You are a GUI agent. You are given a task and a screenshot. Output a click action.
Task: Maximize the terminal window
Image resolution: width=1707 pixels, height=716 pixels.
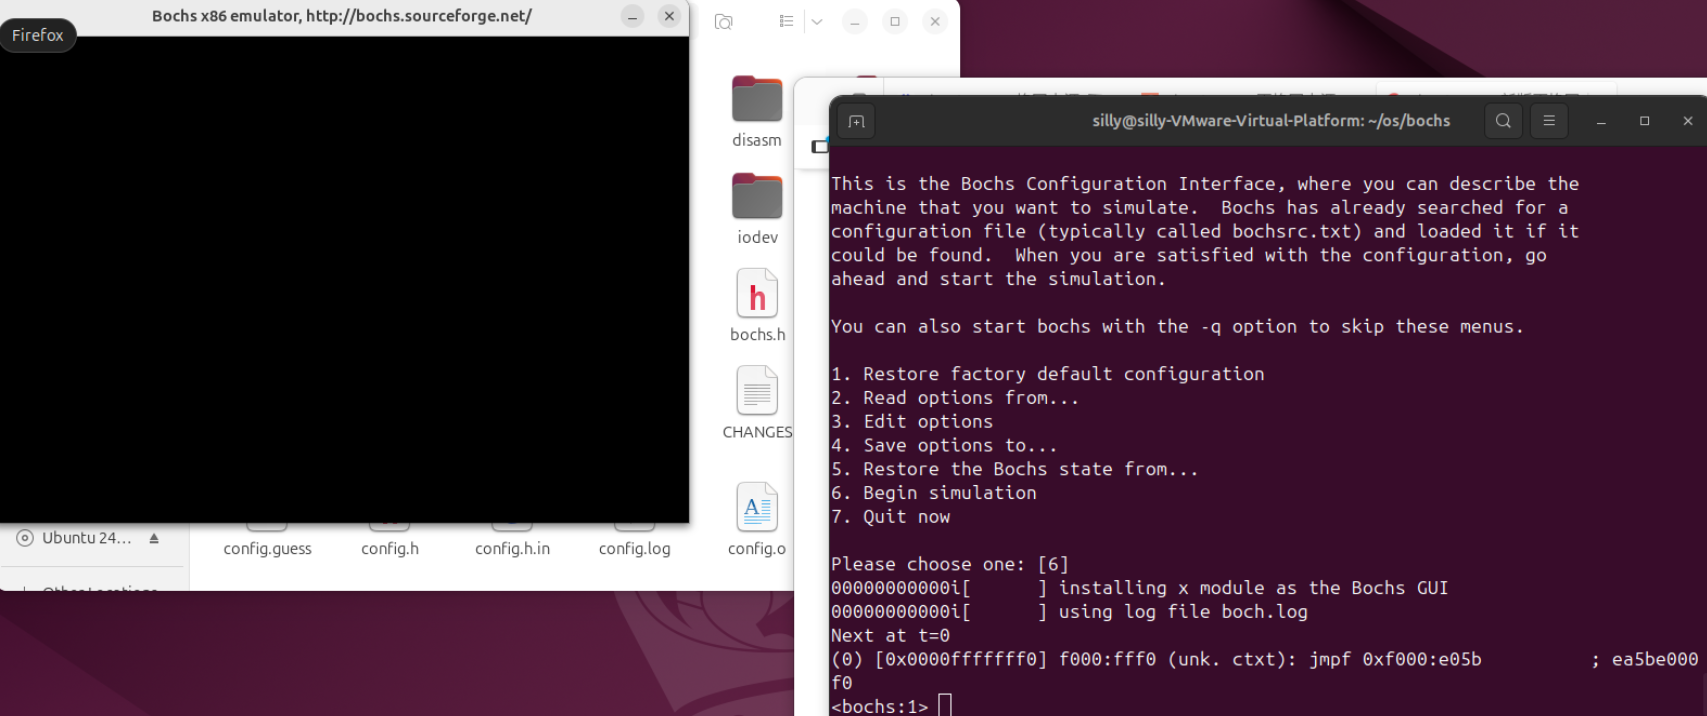[x=1644, y=121]
